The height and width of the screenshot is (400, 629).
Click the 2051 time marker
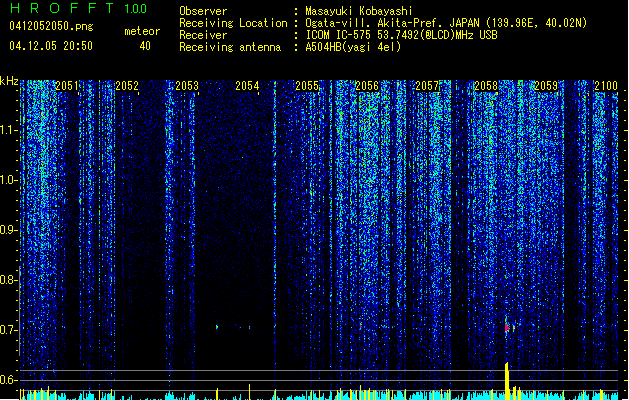(x=67, y=85)
